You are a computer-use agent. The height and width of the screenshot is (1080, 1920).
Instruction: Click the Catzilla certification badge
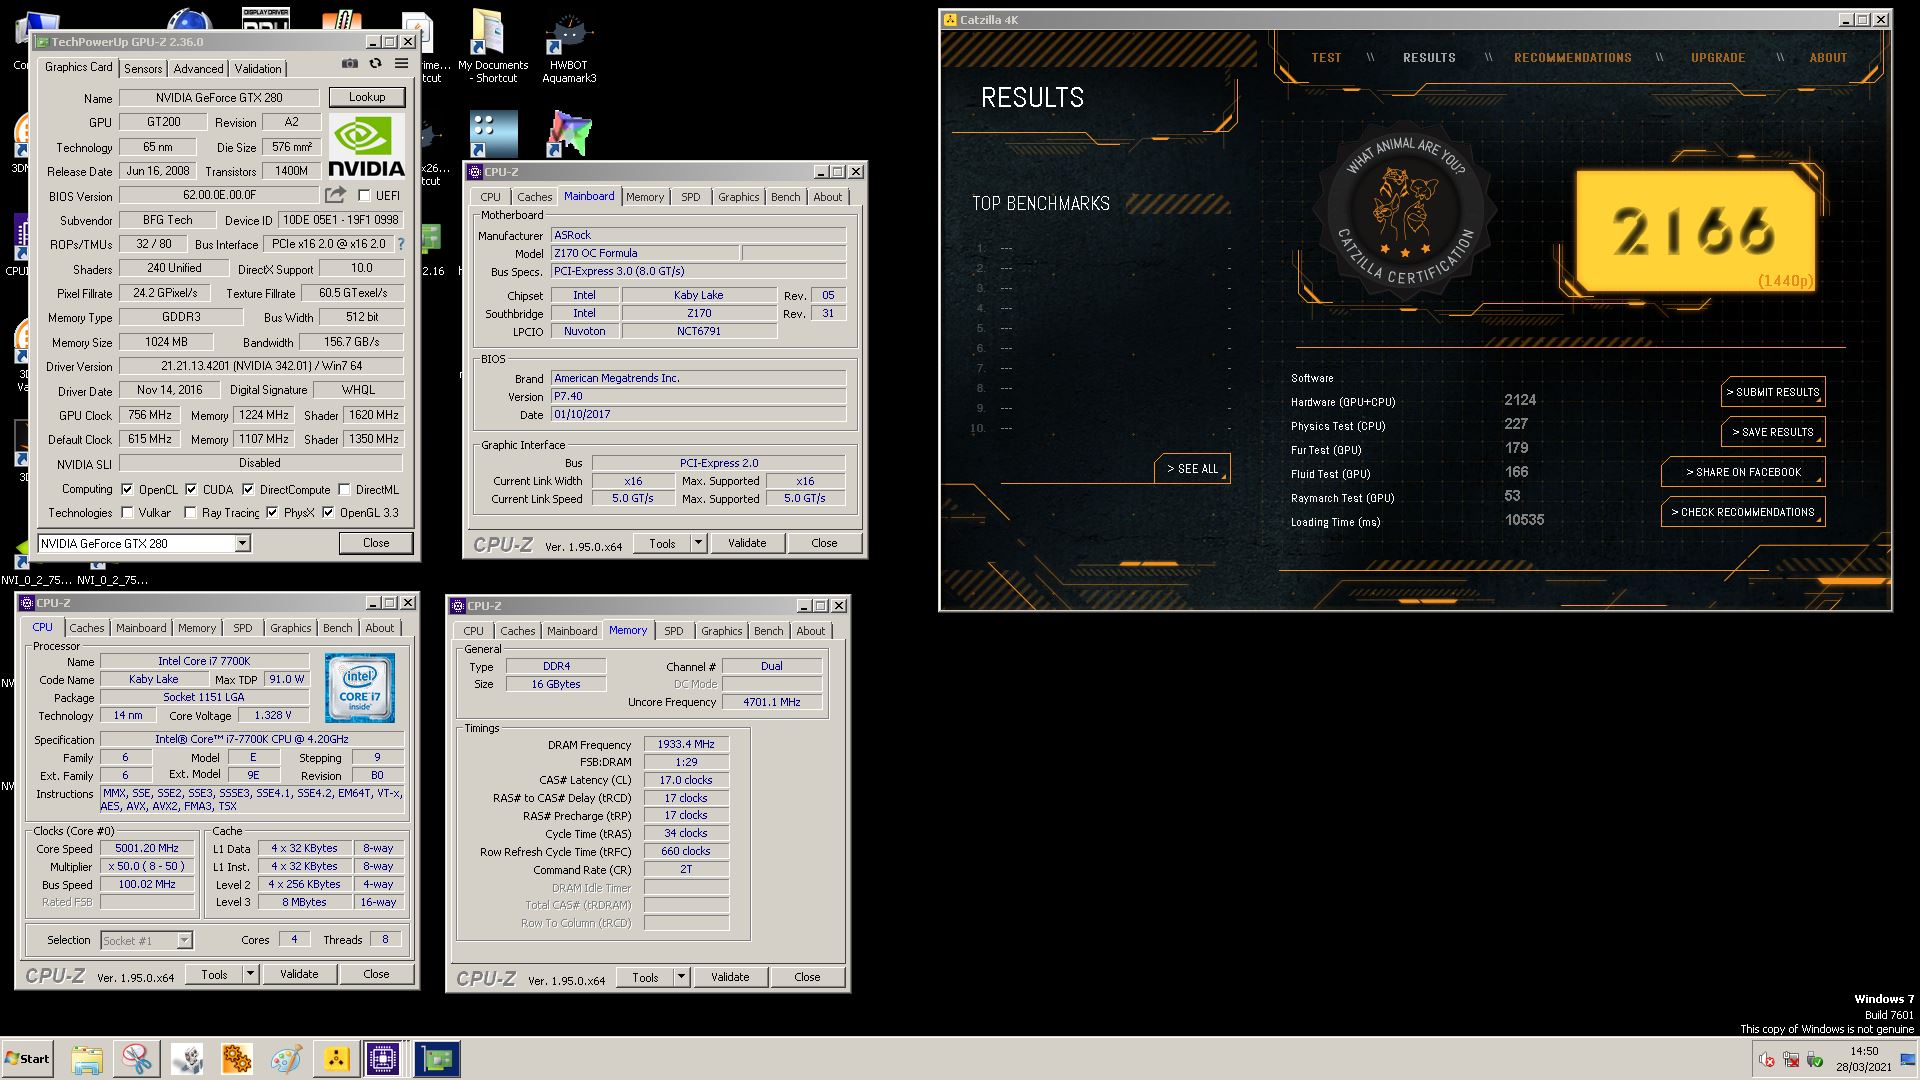[1404, 212]
